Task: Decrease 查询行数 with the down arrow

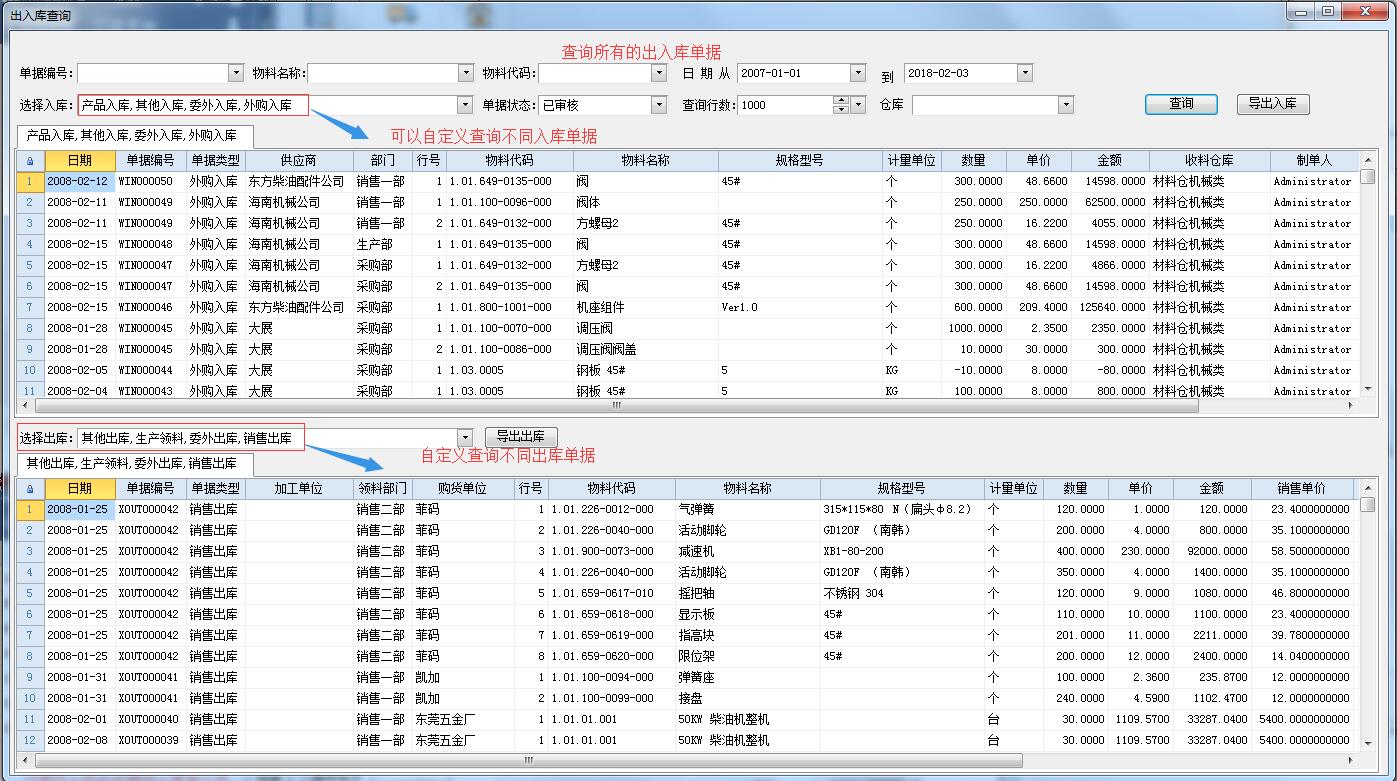Action: click(841, 109)
